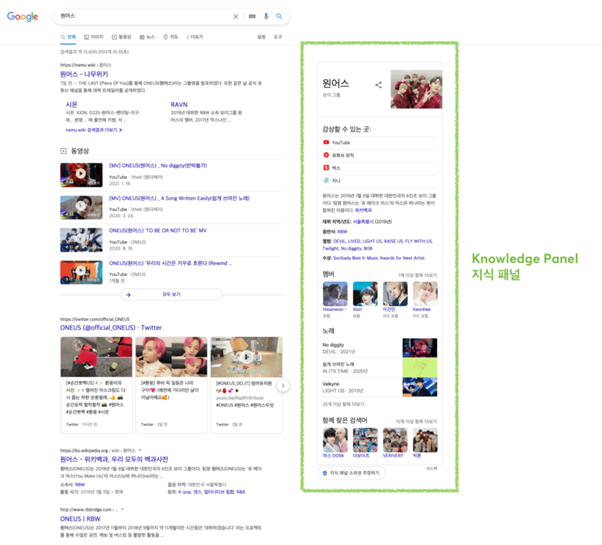602x545 pixels.
Task: Expand the Wikipedia result dropdown arrow
Action: click(140, 450)
